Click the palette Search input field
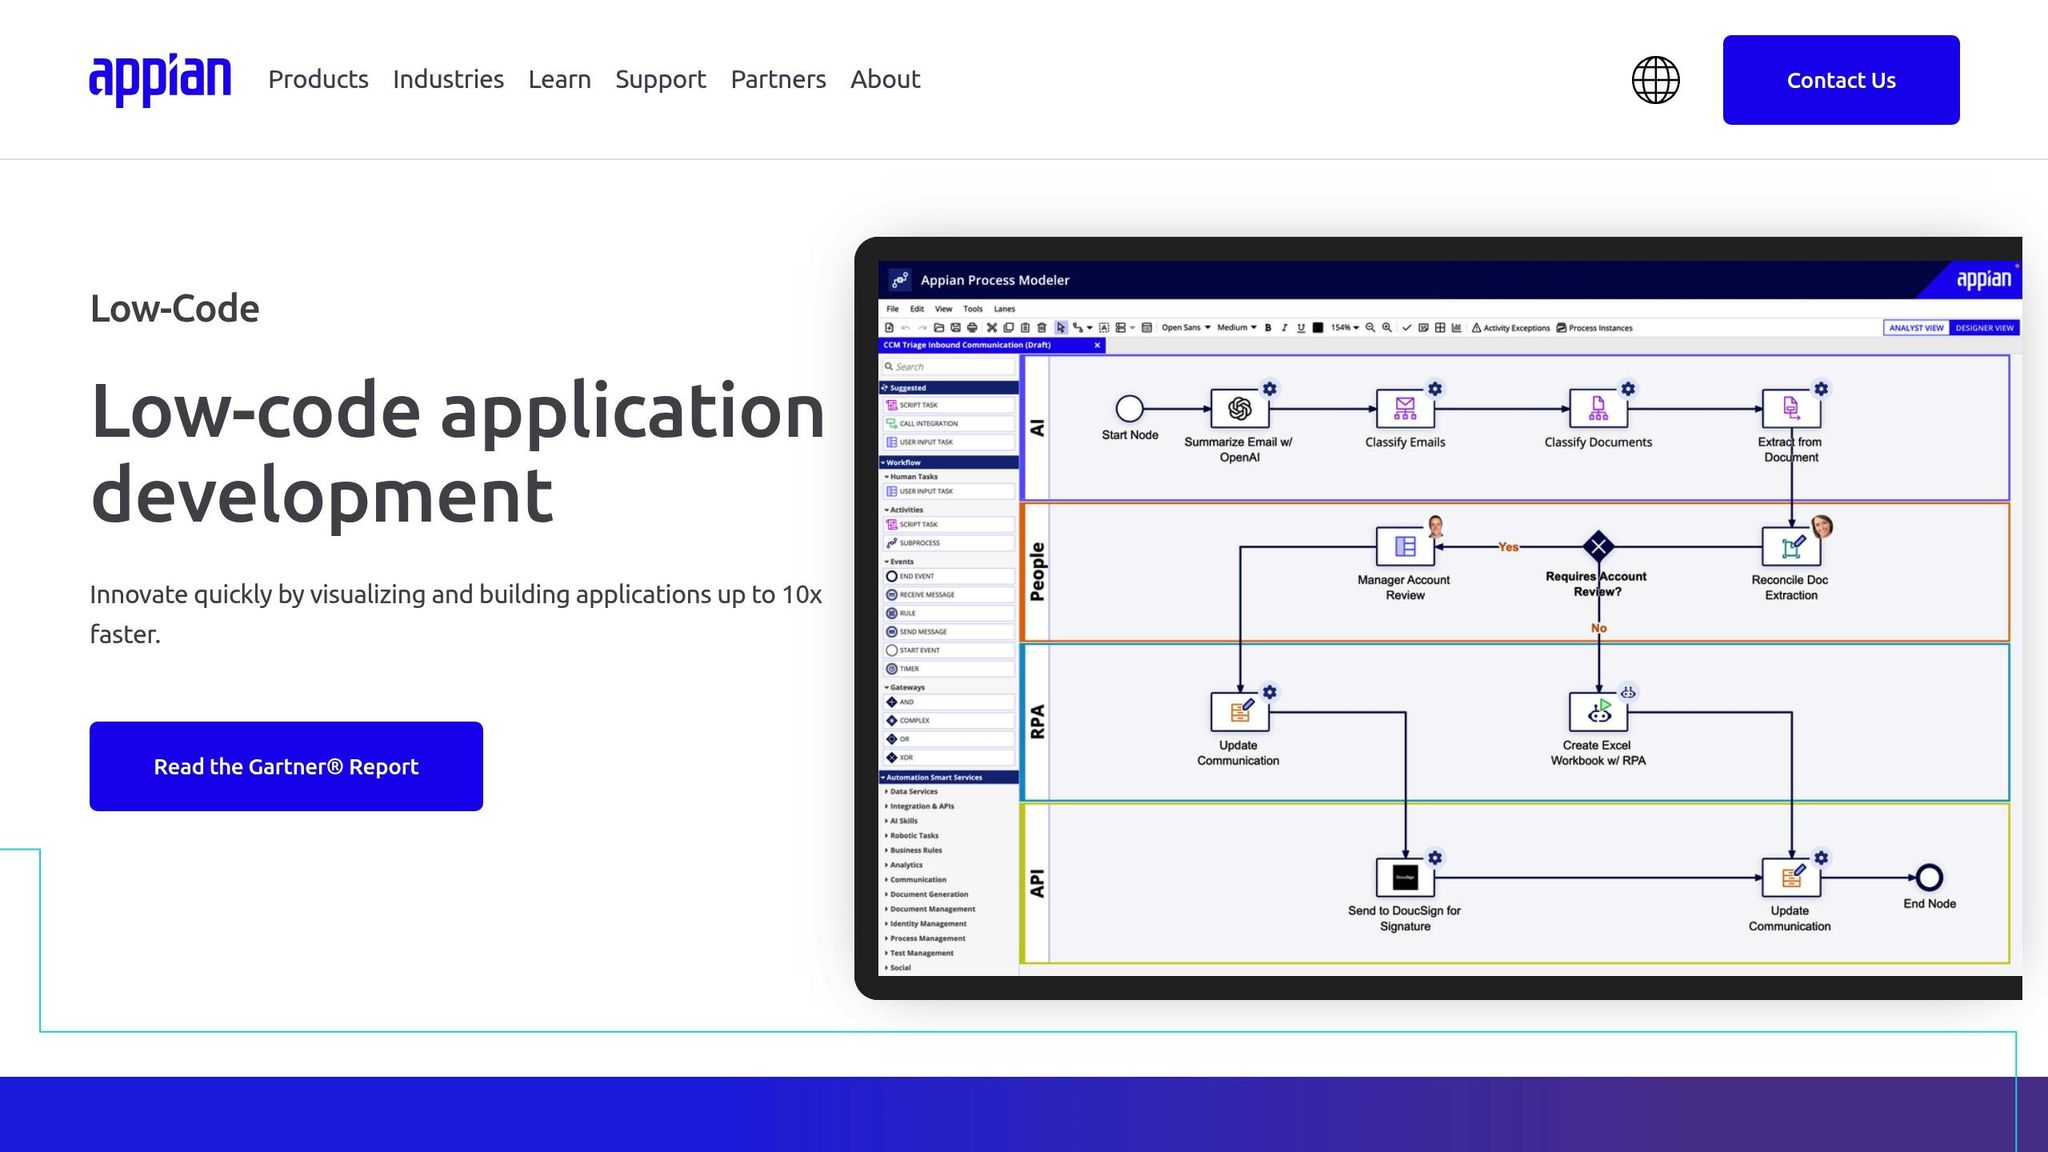This screenshot has width=2048, height=1152. pyautogui.click(x=948, y=366)
